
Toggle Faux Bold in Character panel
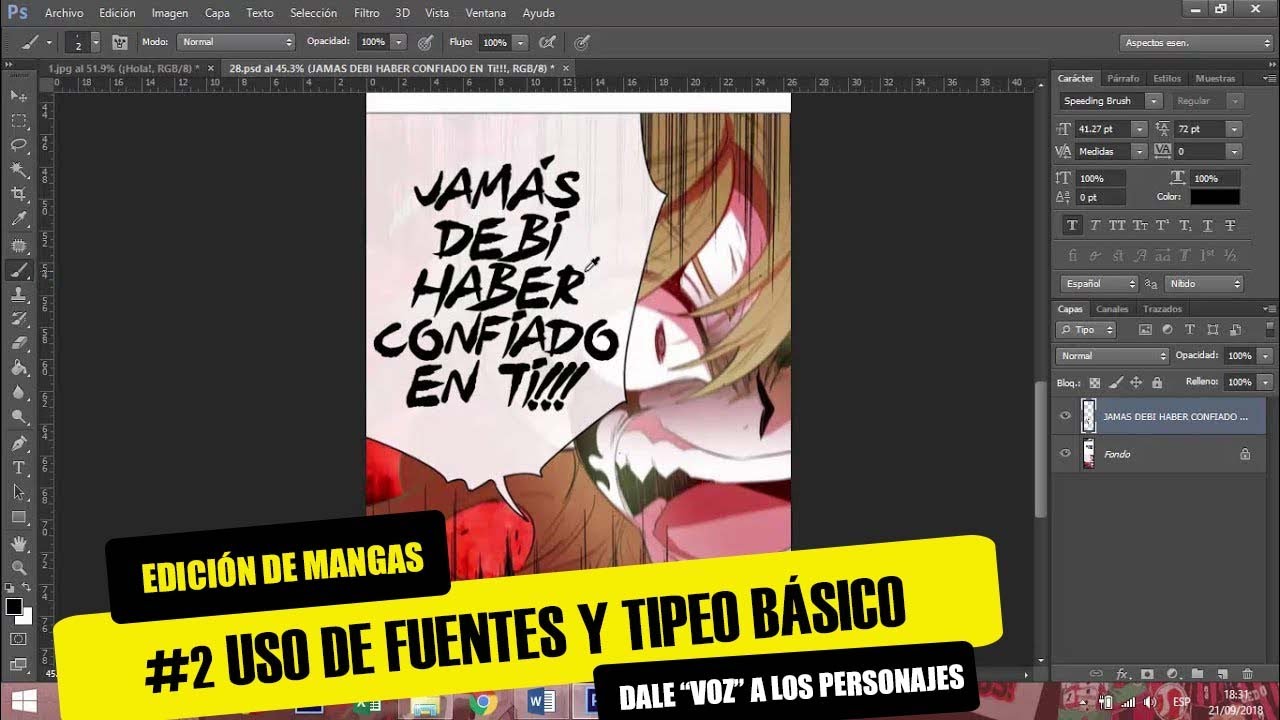tap(1073, 226)
